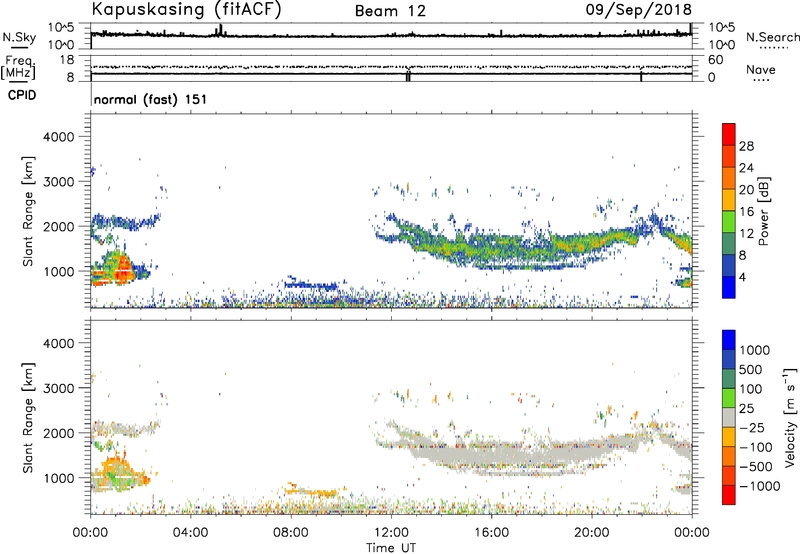Click the 100 label on Velocity colorbar
This screenshot has height=554, width=800.
(753, 389)
